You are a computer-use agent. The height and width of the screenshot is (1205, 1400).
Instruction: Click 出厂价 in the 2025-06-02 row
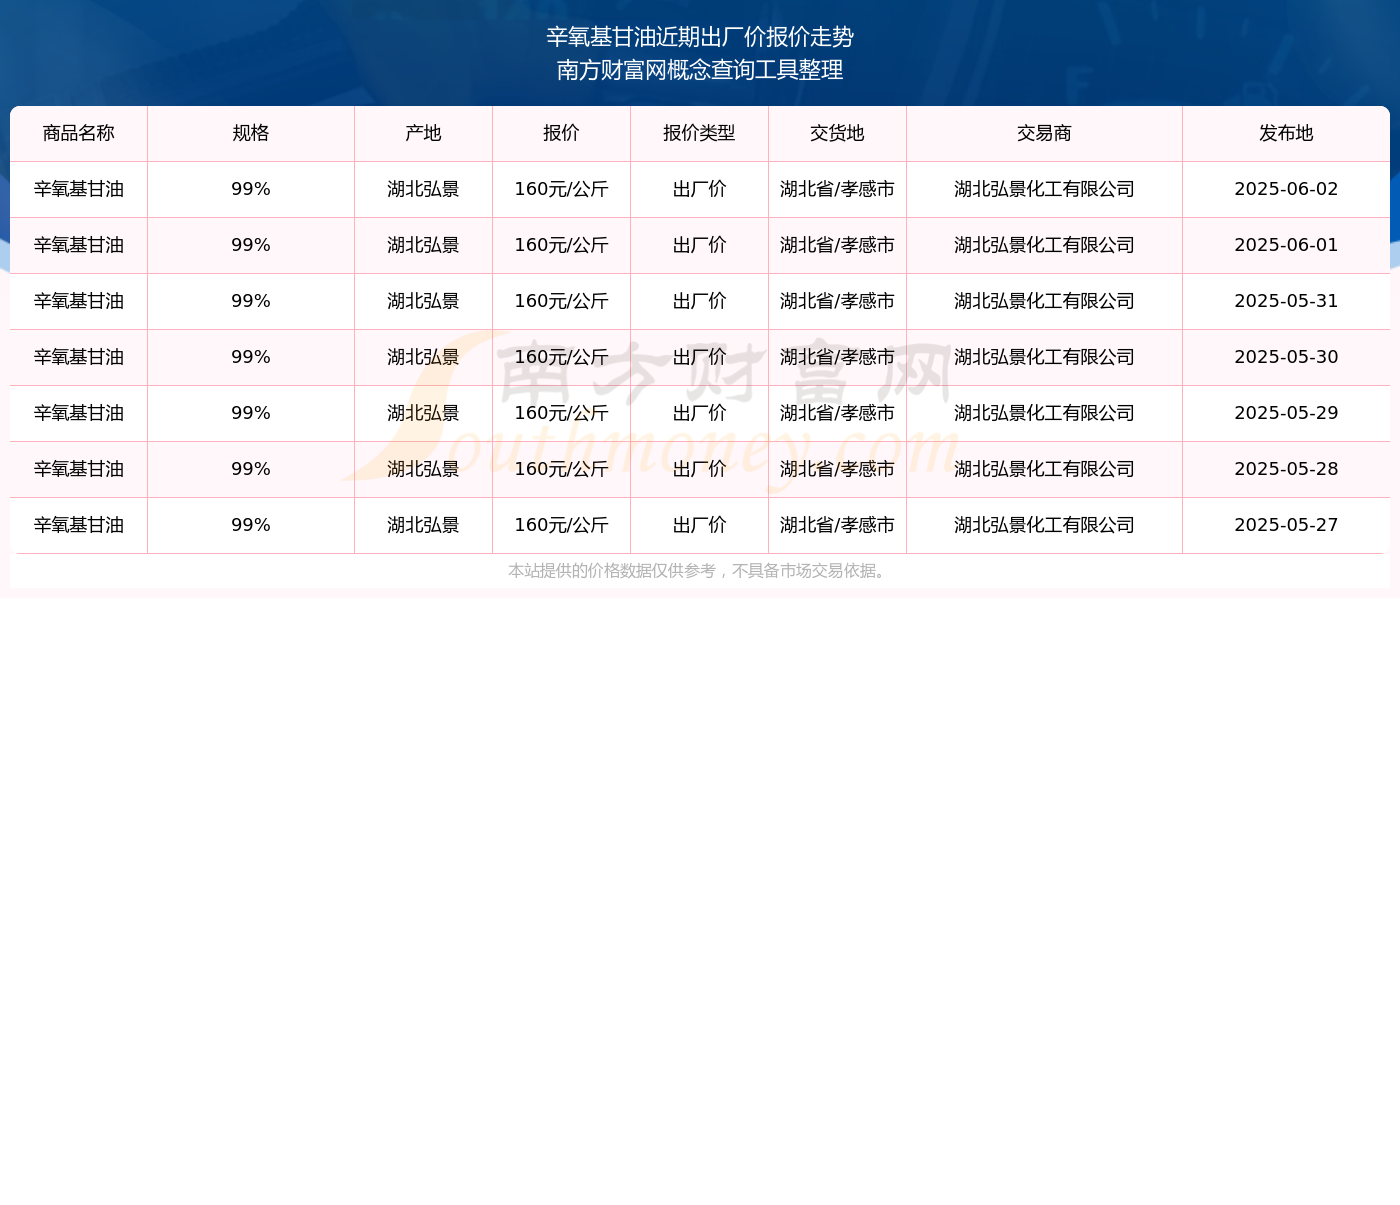[x=699, y=190]
